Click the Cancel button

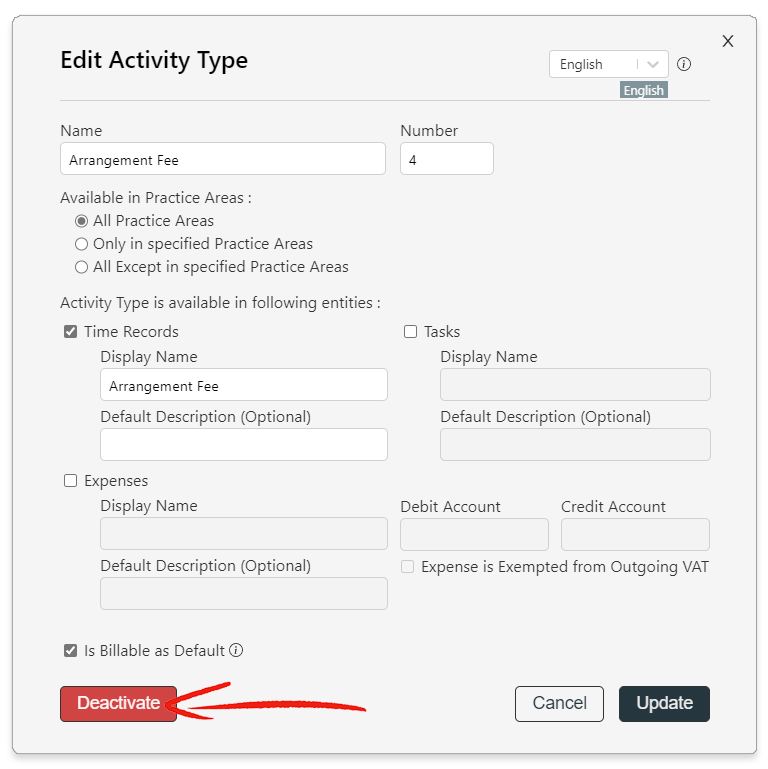pos(559,704)
